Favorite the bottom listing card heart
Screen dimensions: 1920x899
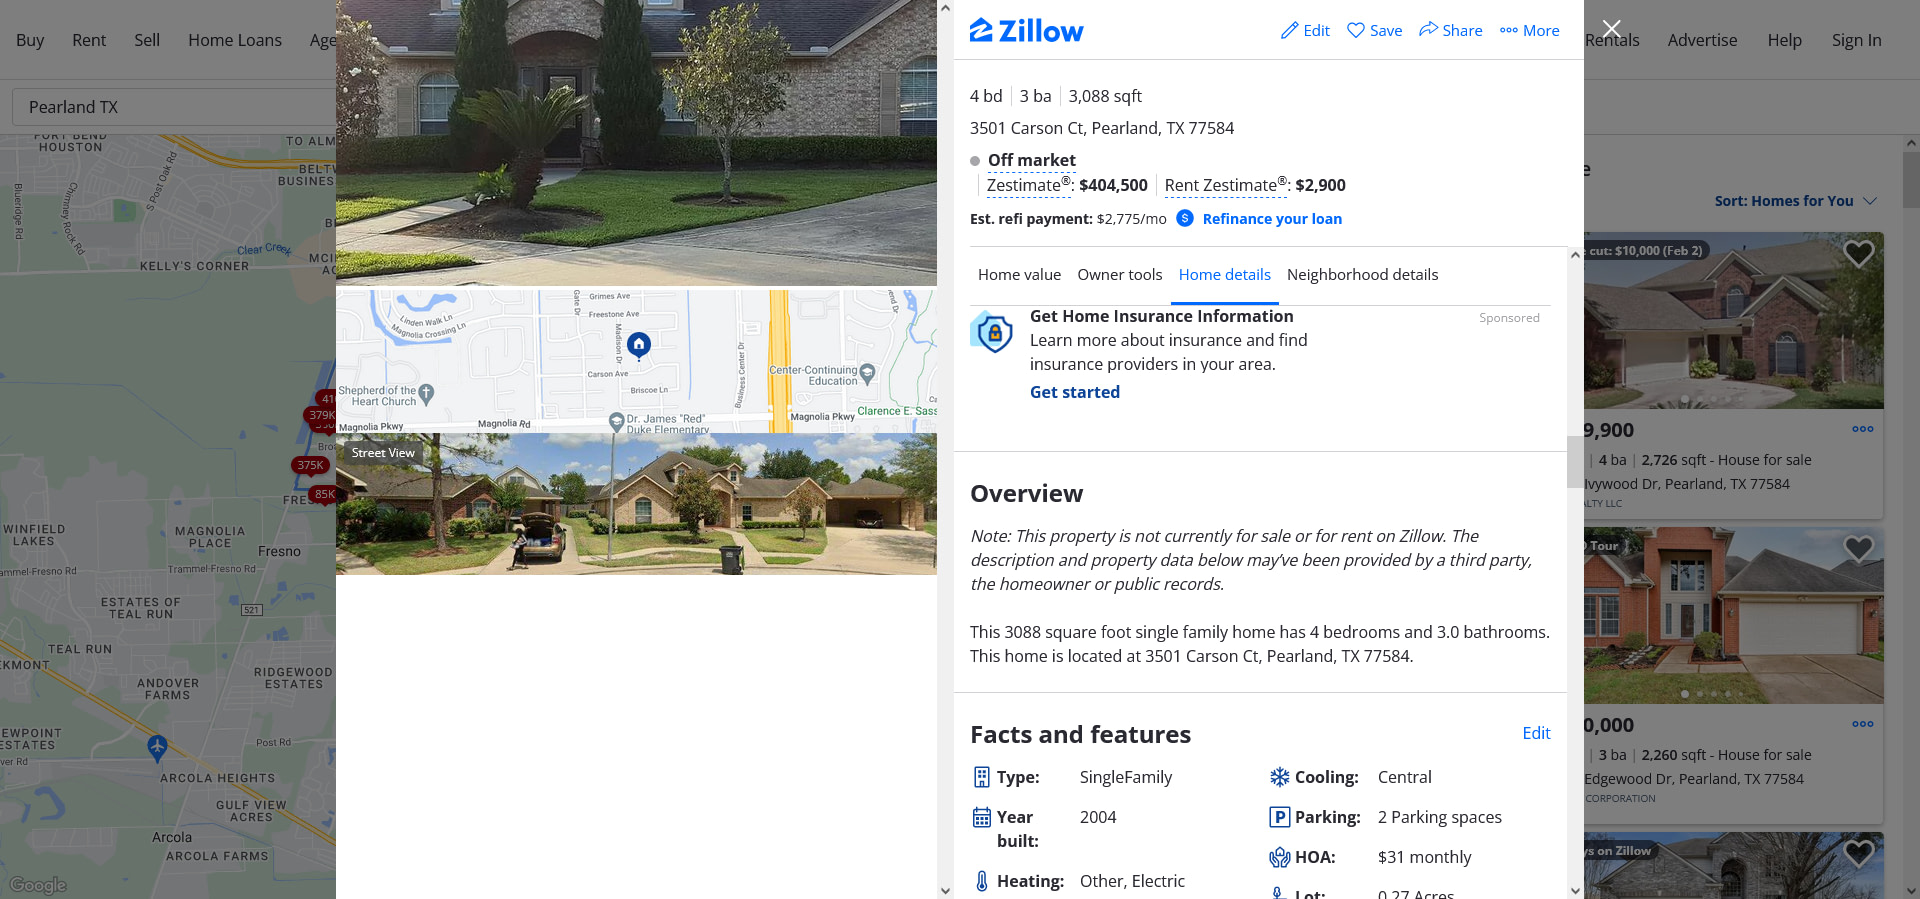click(x=1858, y=853)
